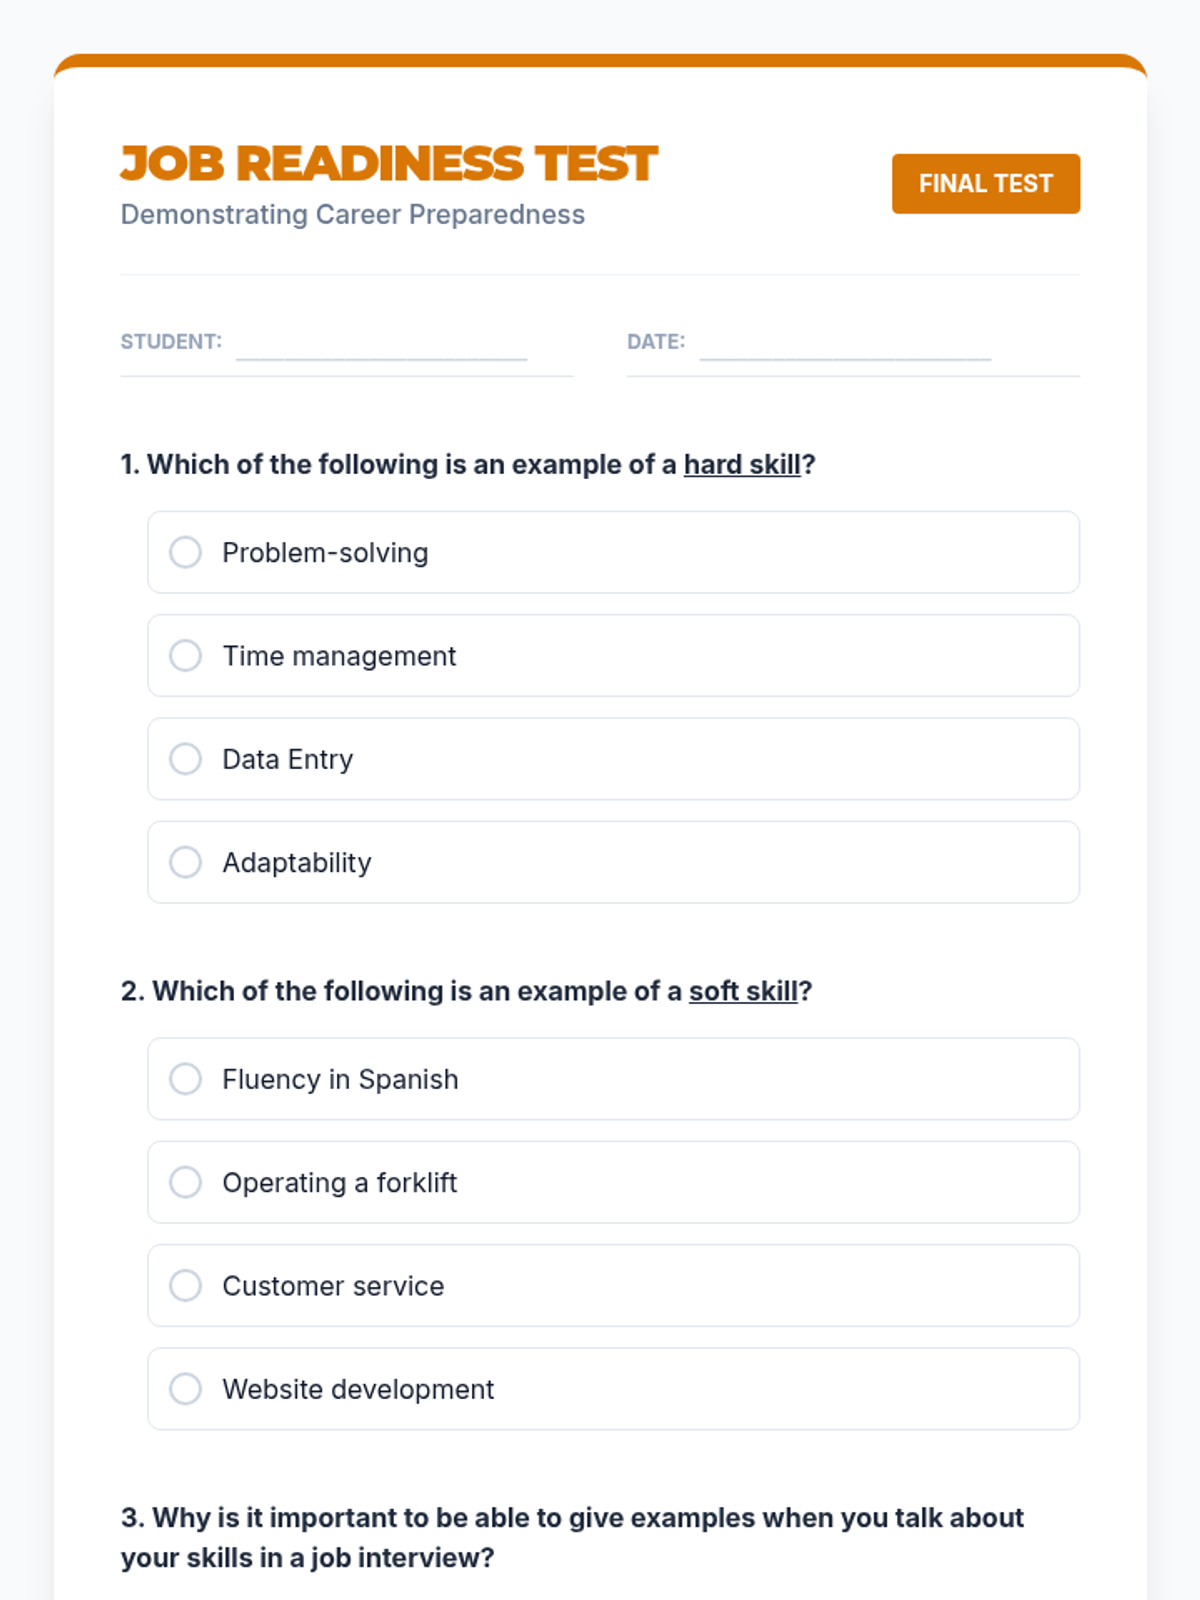Image resolution: width=1200 pixels, height=1600 pixels.
Task: Click the question 3 interview examples text
Action: (x=572, y=1537)
